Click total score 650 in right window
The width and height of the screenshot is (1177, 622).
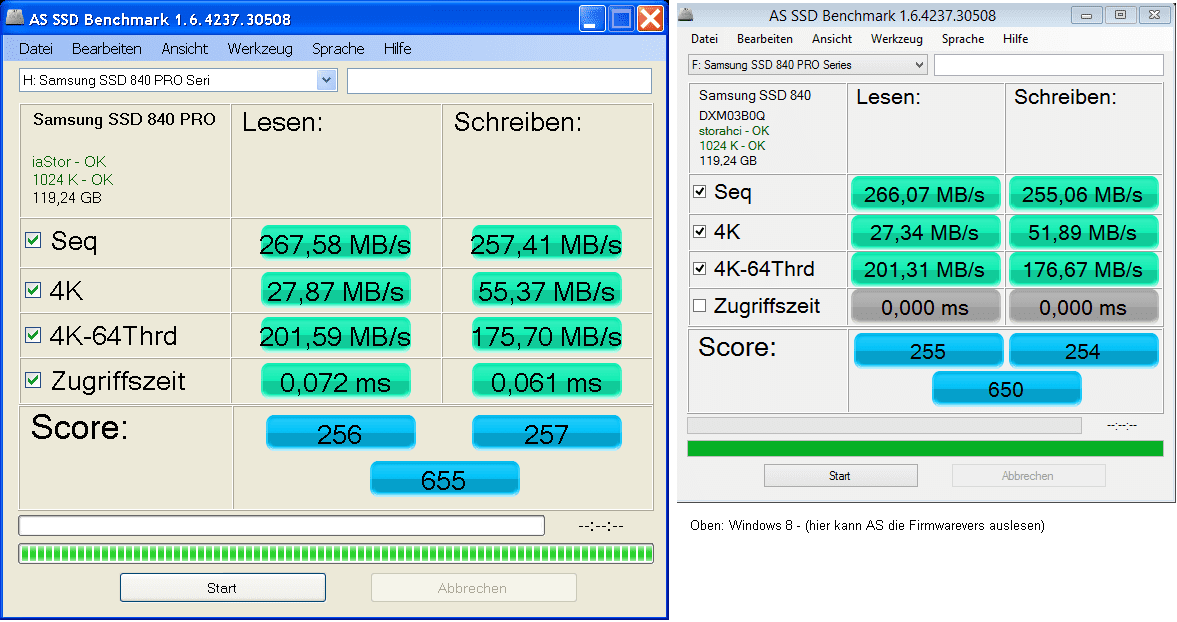click(x=1007, y=389)
